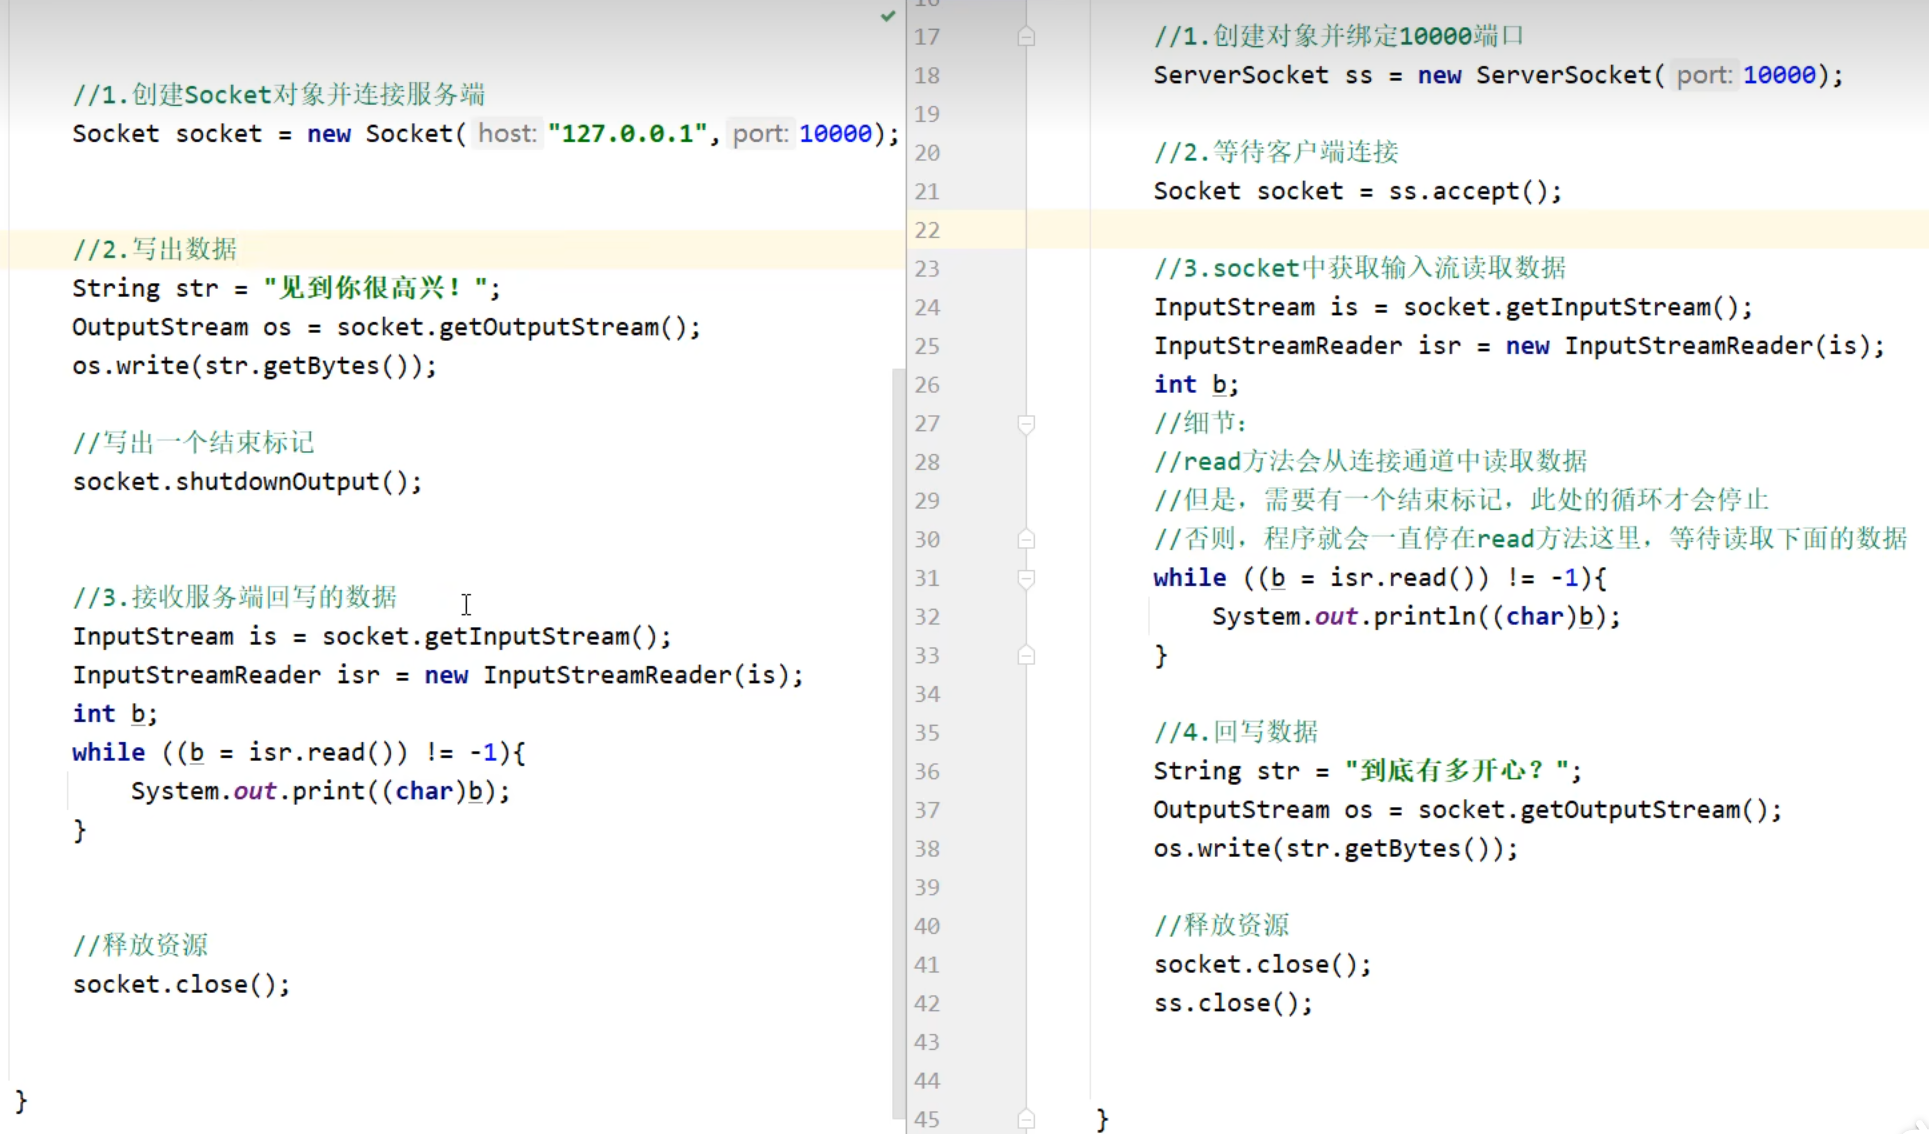Viewport: 1929px width, 1134px height.
Task: Click line number 22 in gutter
Action: pyautogui.click(x=927, y=230)
